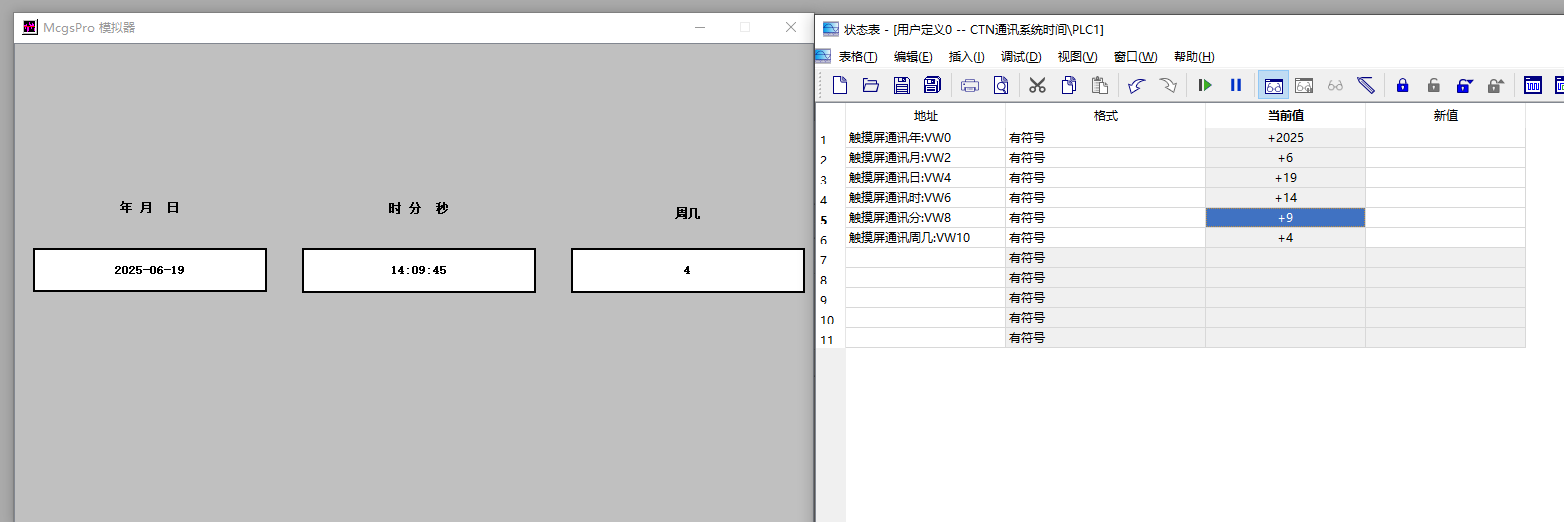
Task: Select the 触摸屏通讯周几:VW10 address cell
Action: pyautogui.click(x=925, y=238)
